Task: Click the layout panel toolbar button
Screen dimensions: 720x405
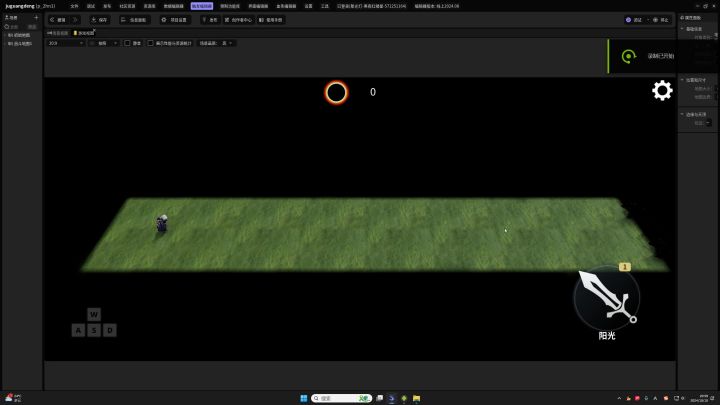Action: 134,20
